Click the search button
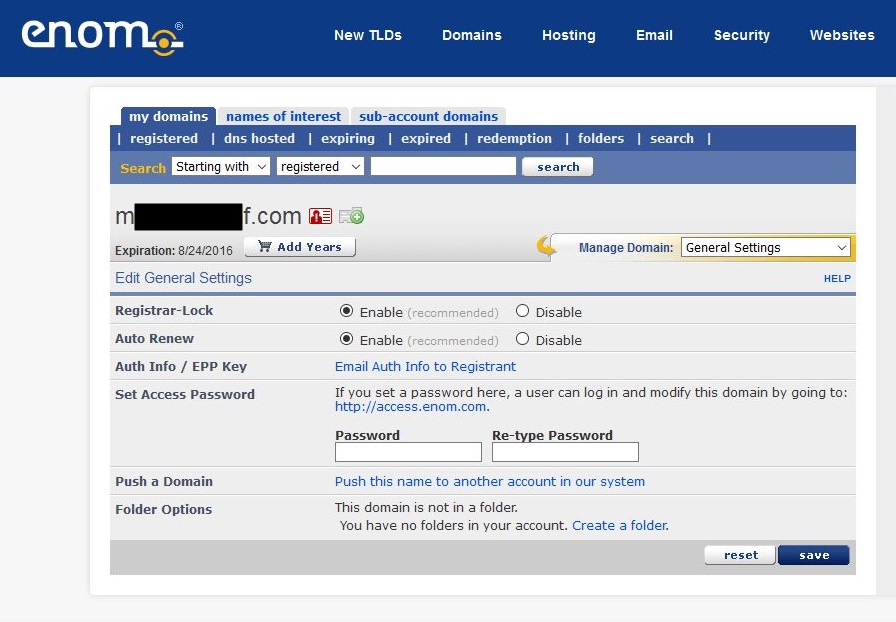Viewport: 896px width, 622px height. pyautogui.click(x=558, y=167)
